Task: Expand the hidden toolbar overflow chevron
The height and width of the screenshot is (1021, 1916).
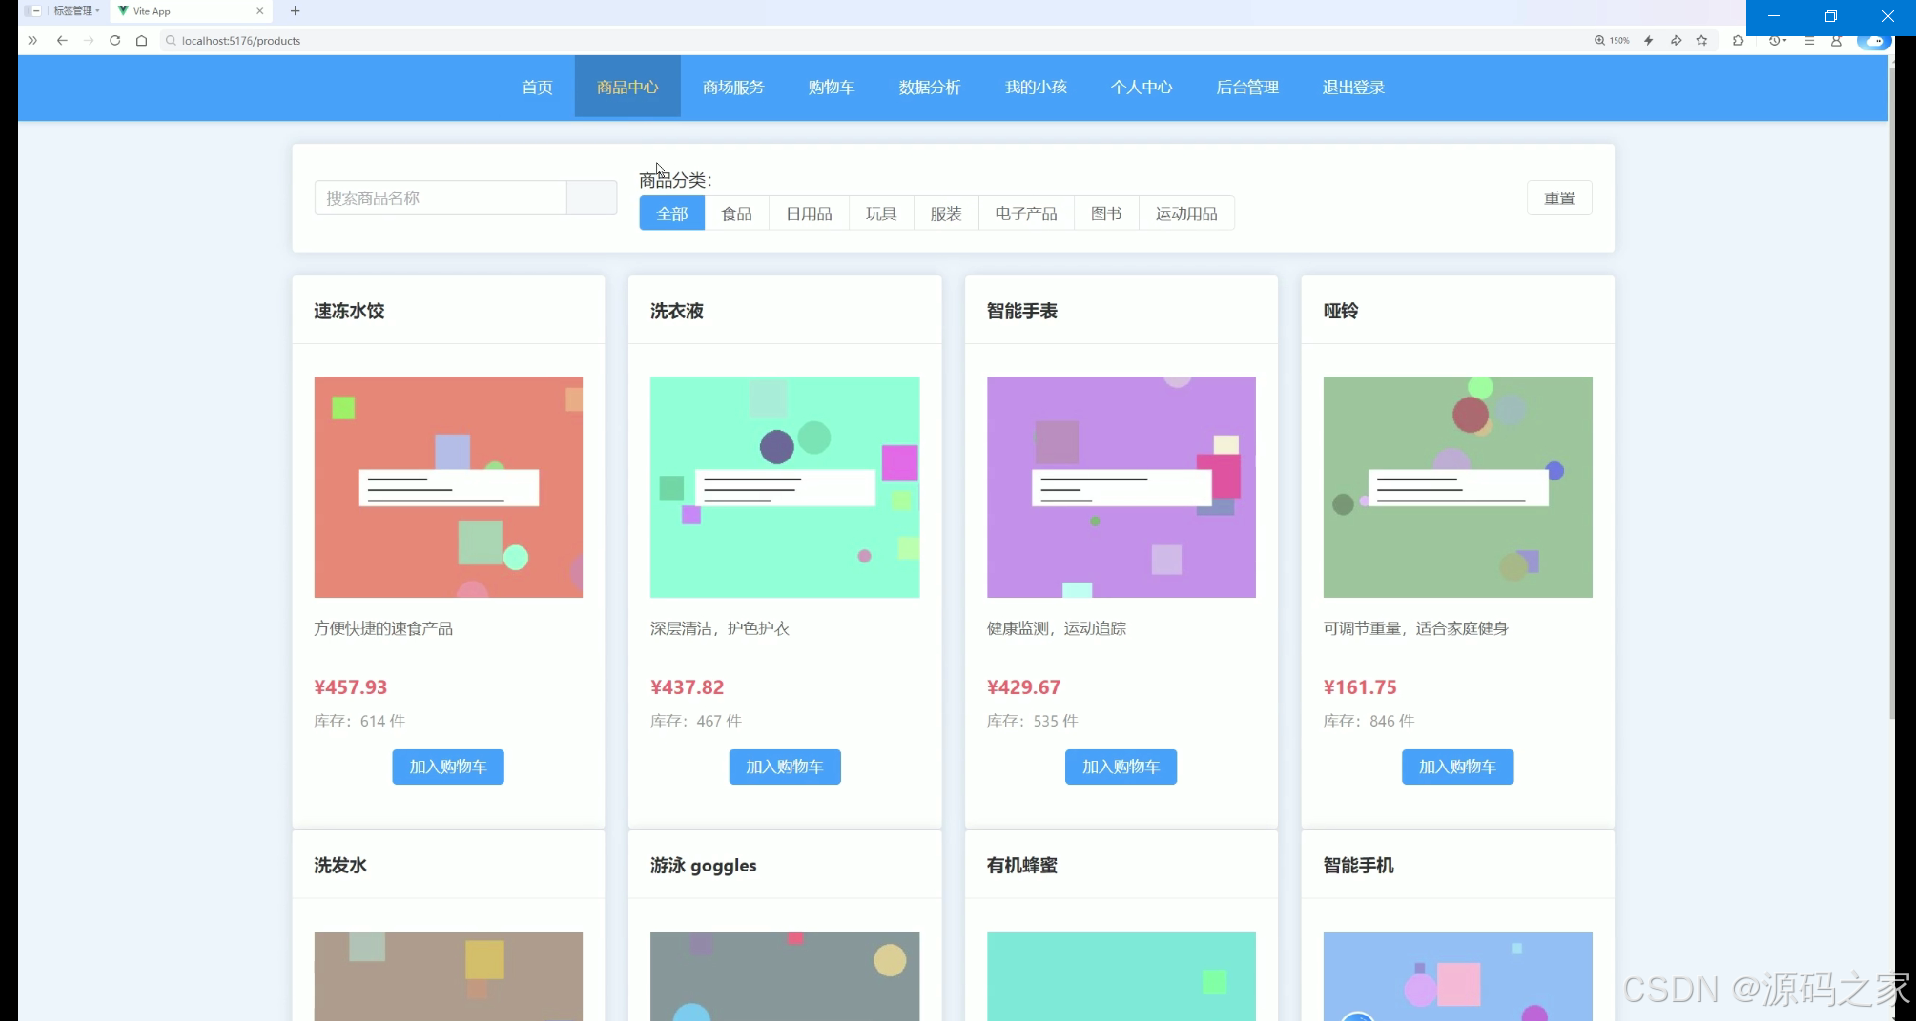Action: tap(33, 41)
